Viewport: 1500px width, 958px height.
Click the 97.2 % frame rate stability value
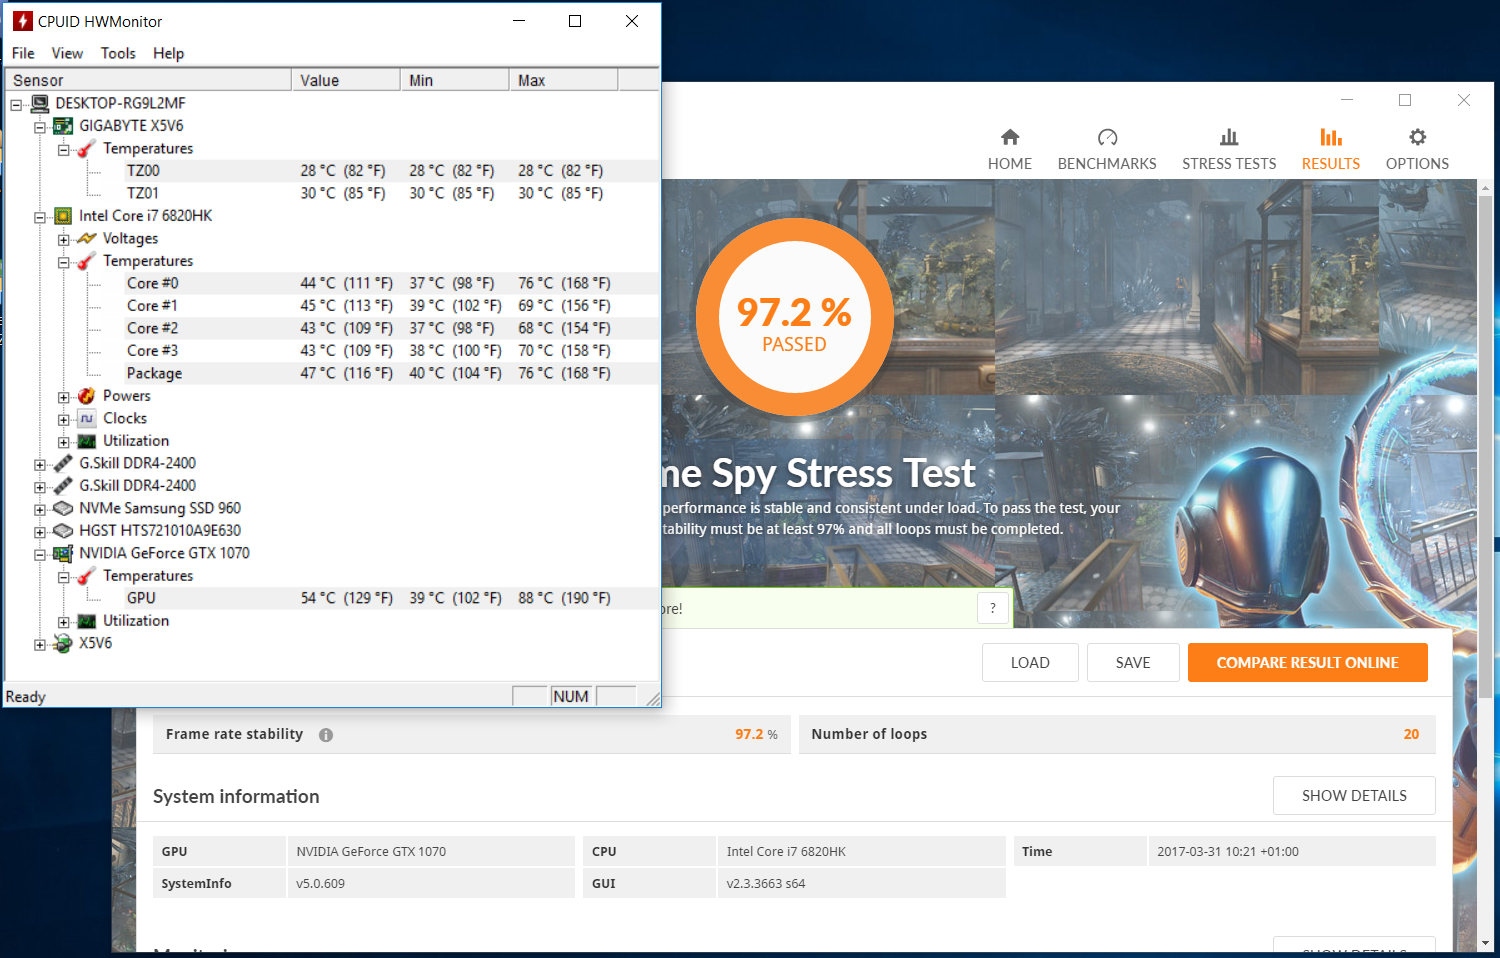[x=756, y=734]
